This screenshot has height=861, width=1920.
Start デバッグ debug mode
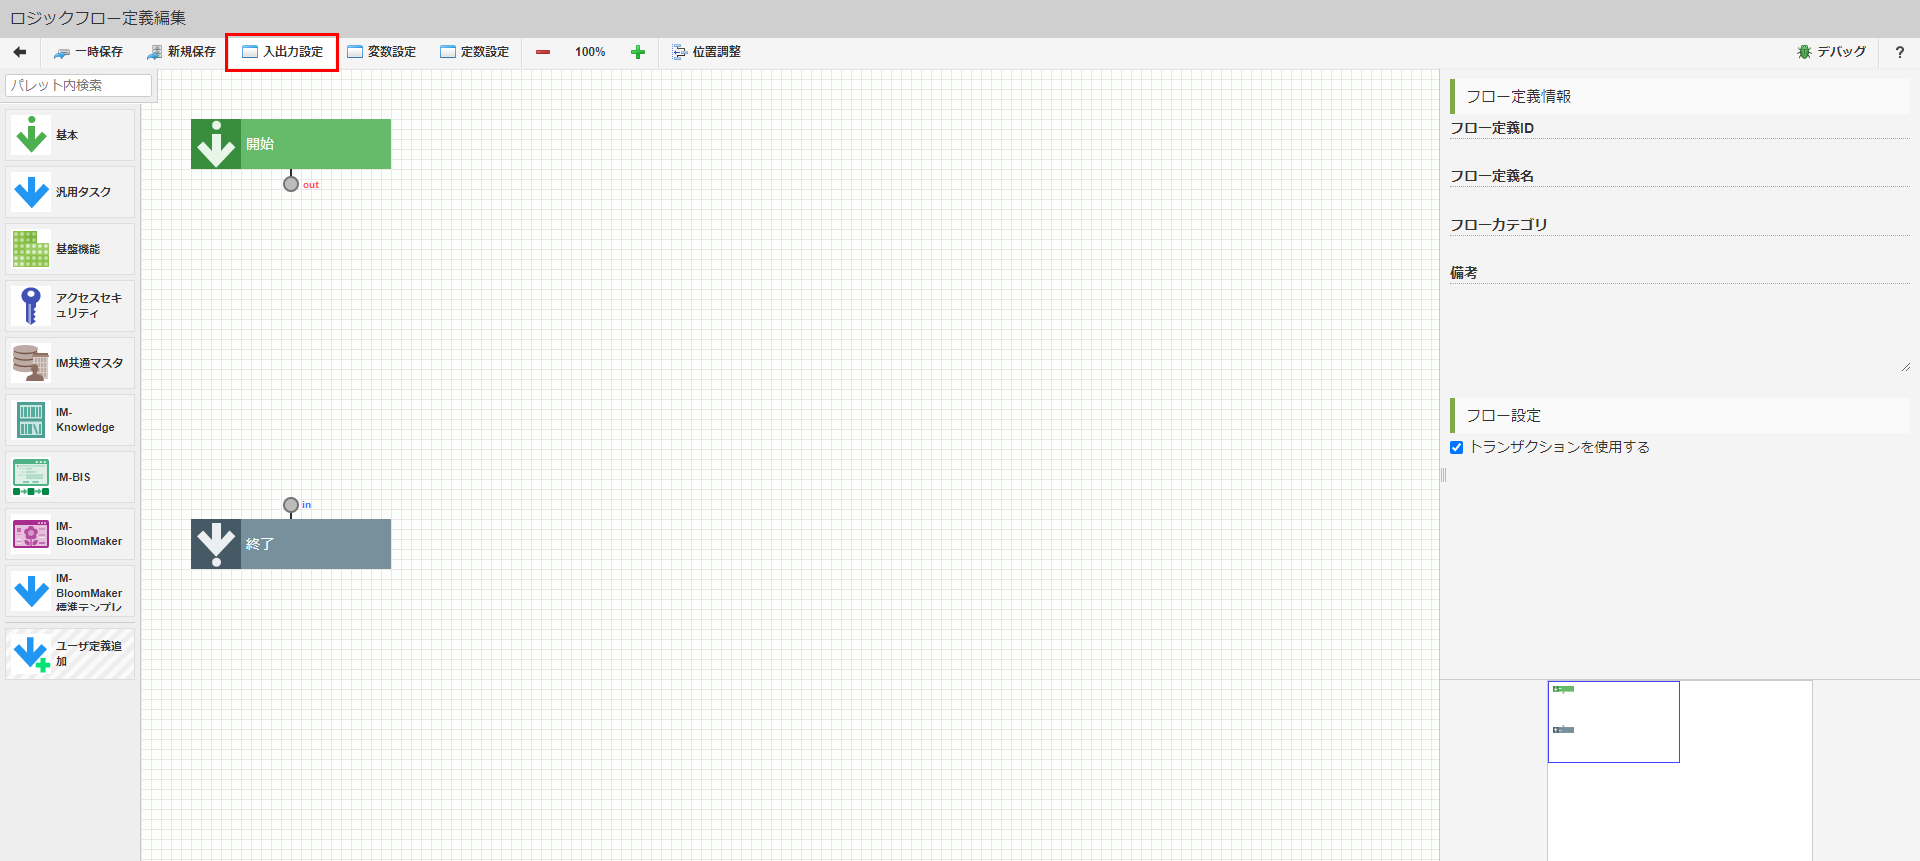(1831, 52)
